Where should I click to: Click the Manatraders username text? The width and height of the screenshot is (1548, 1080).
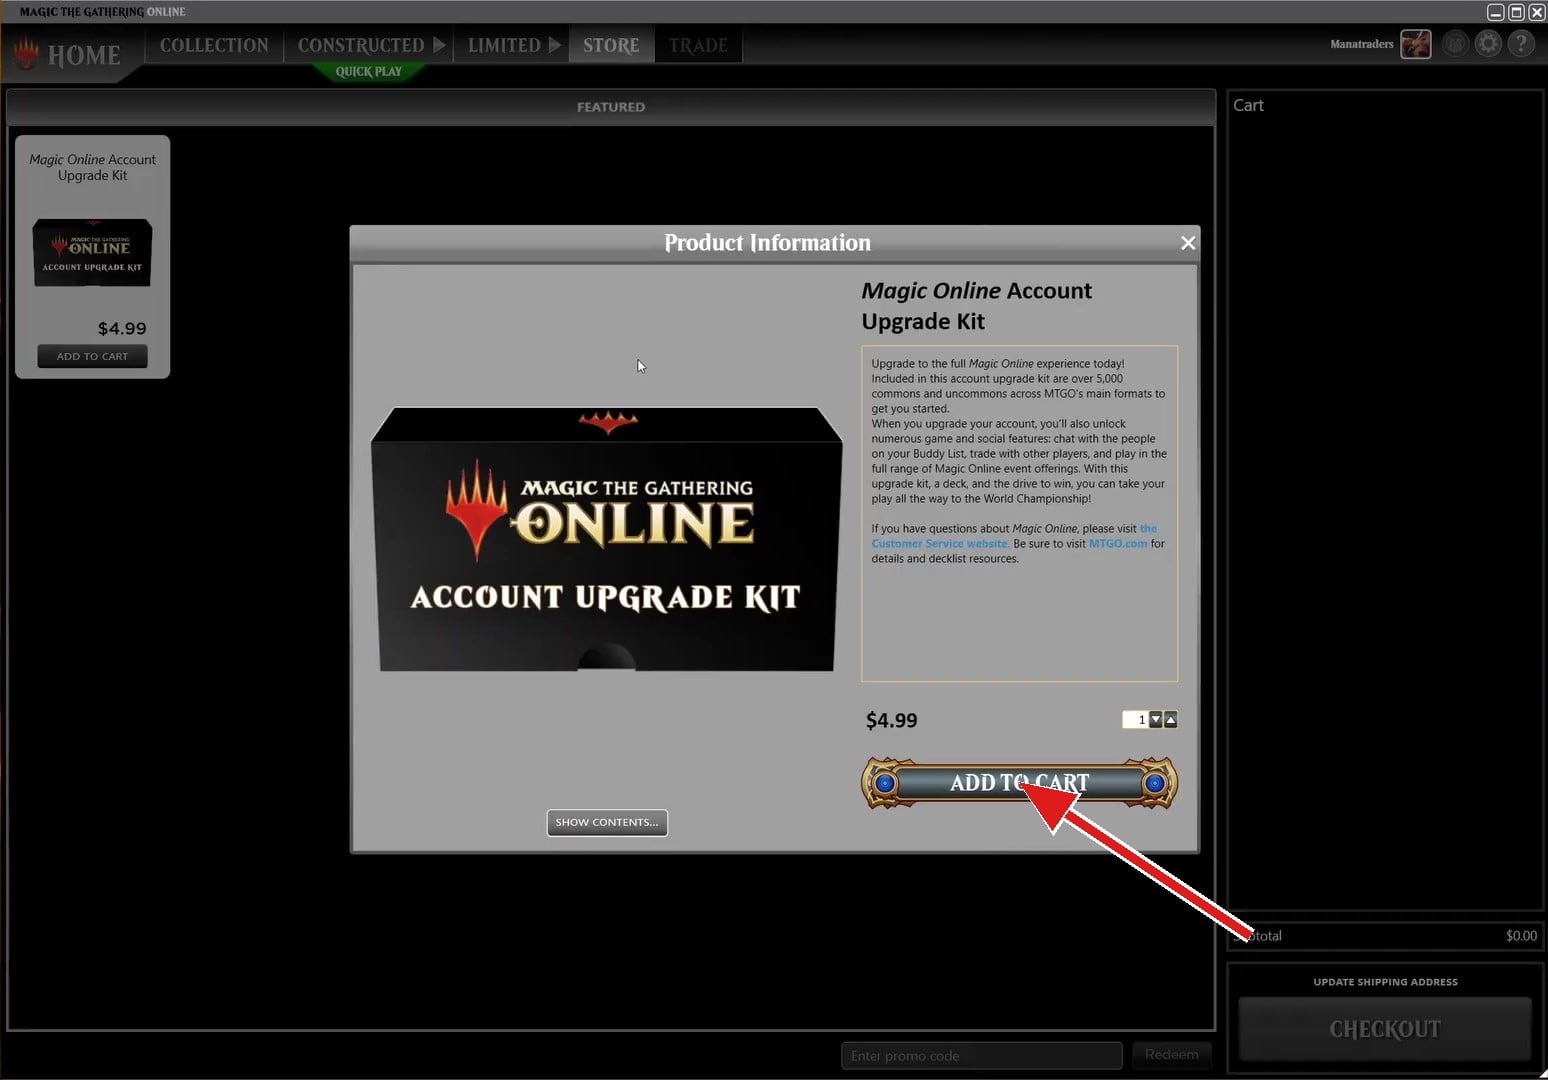(1361, 44)
